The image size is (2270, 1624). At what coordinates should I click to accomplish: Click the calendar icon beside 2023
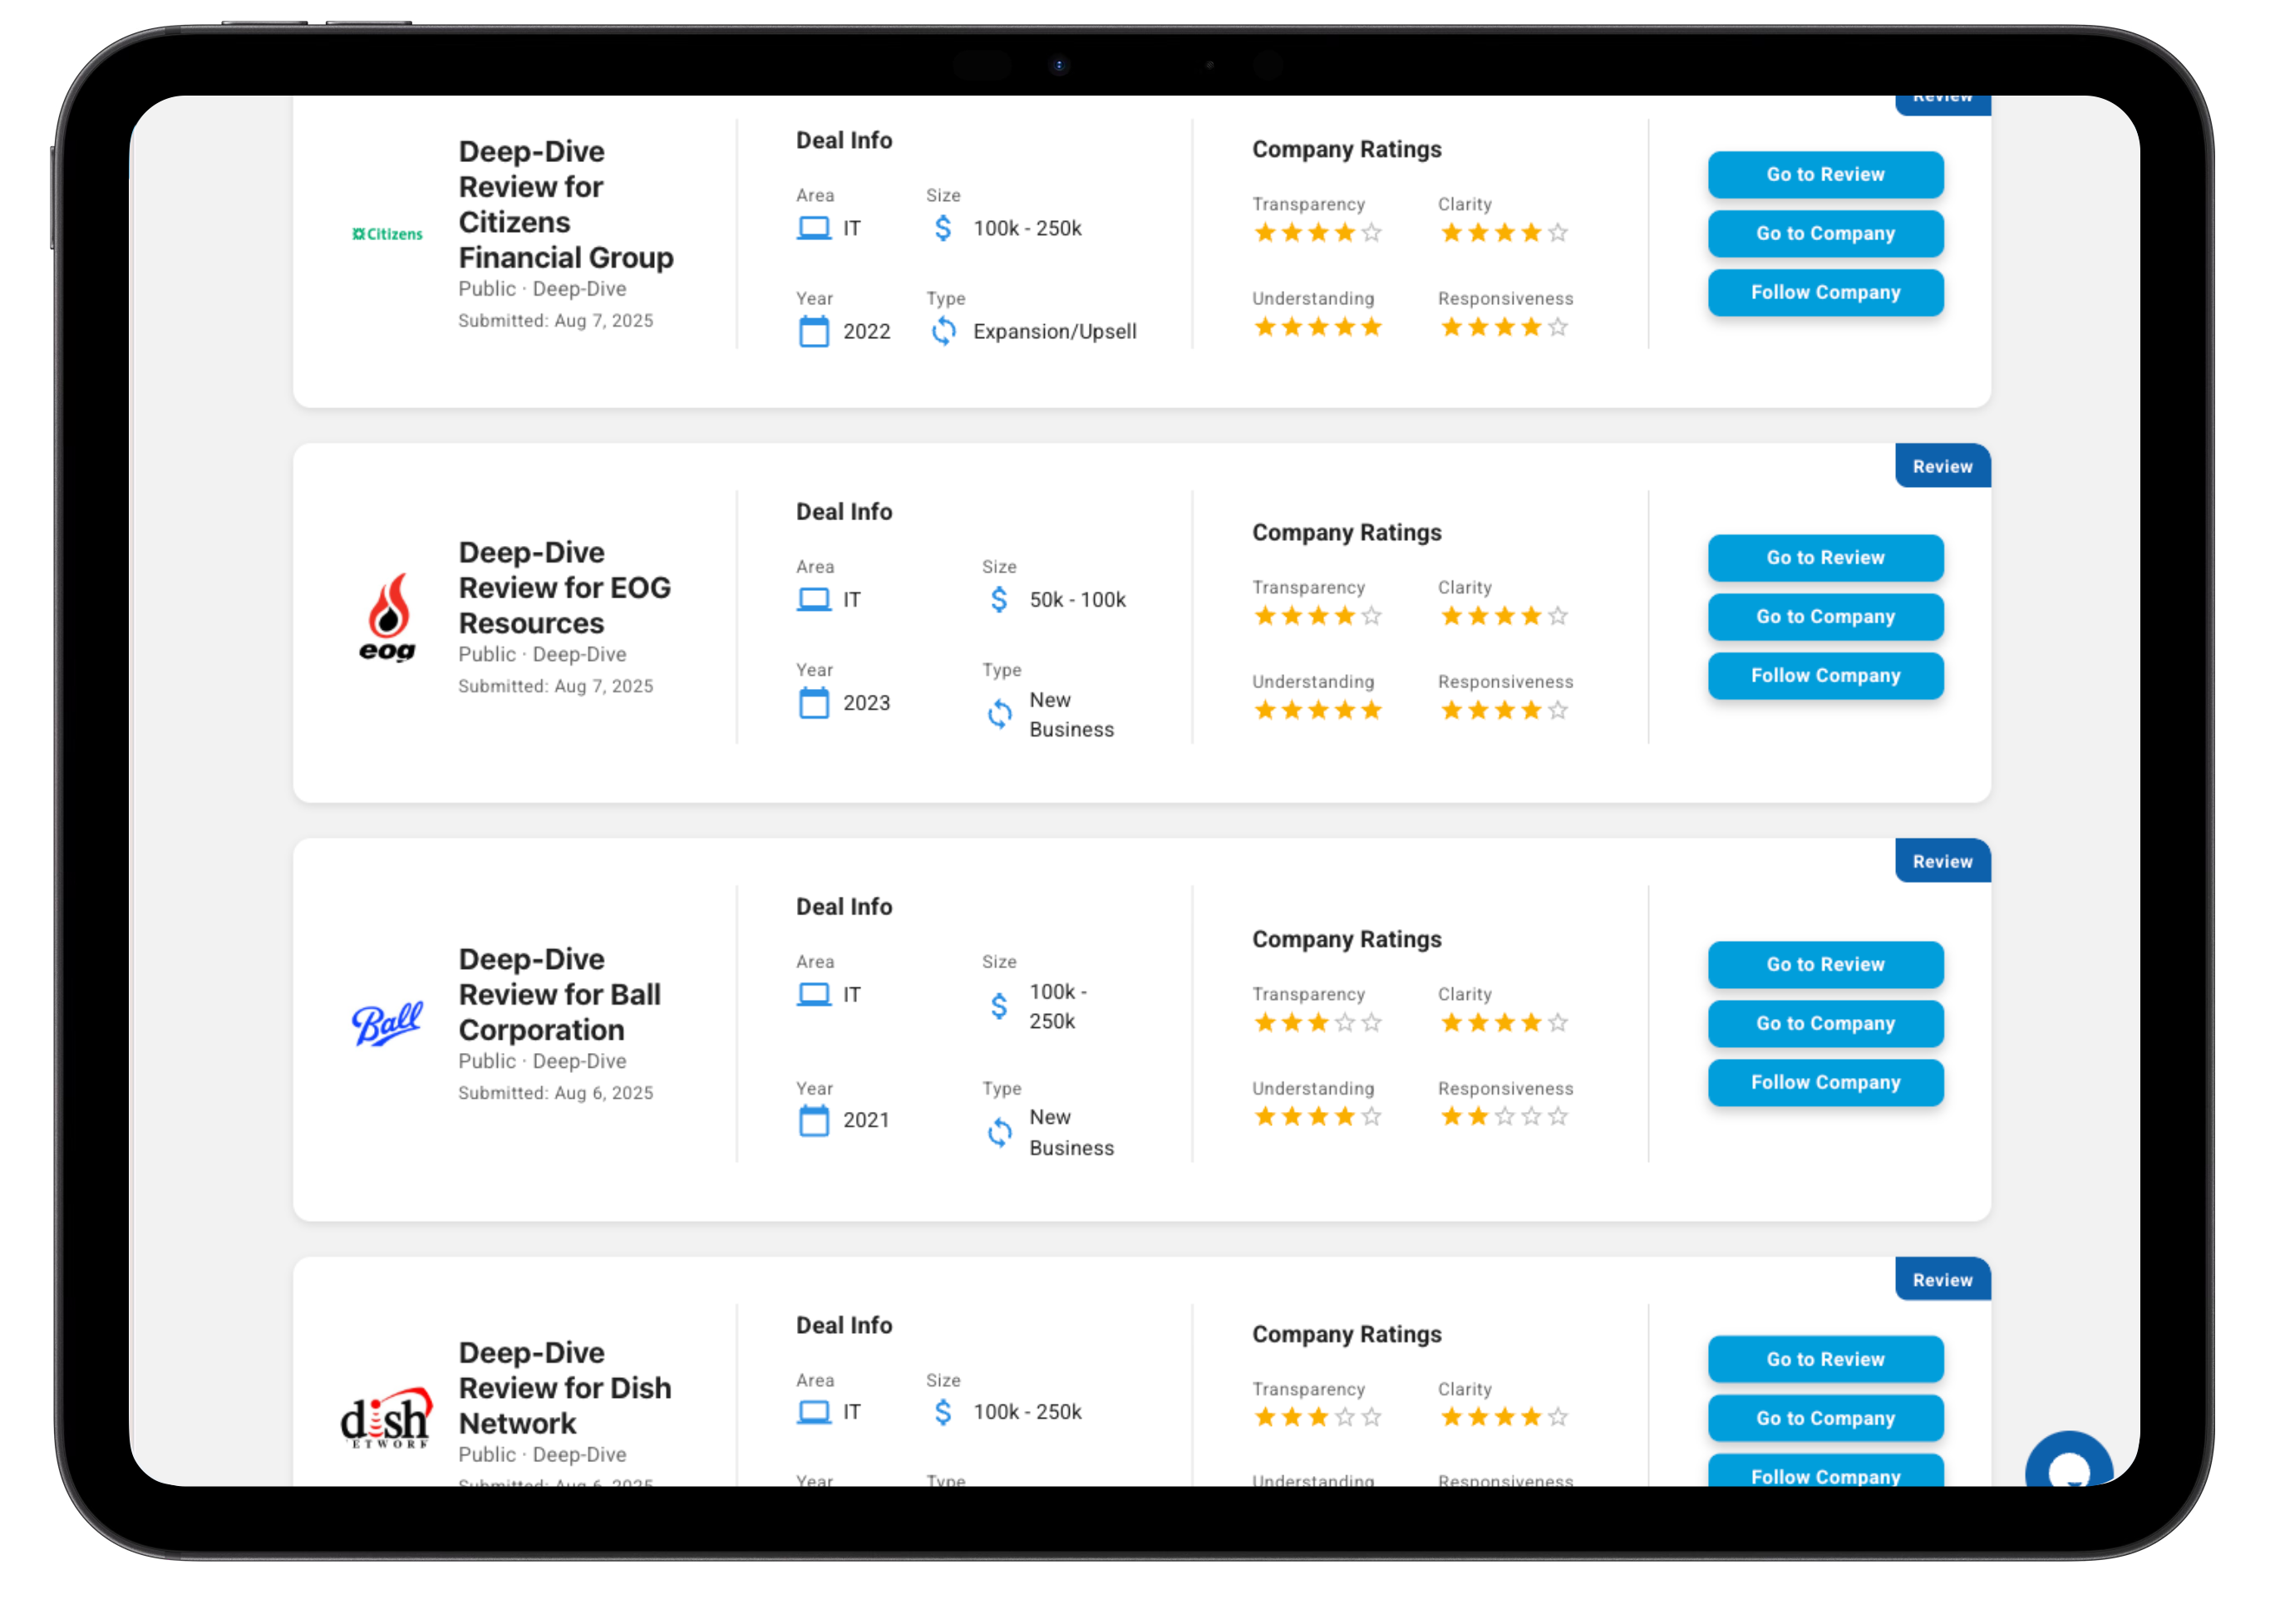click(x=814, y=703)
